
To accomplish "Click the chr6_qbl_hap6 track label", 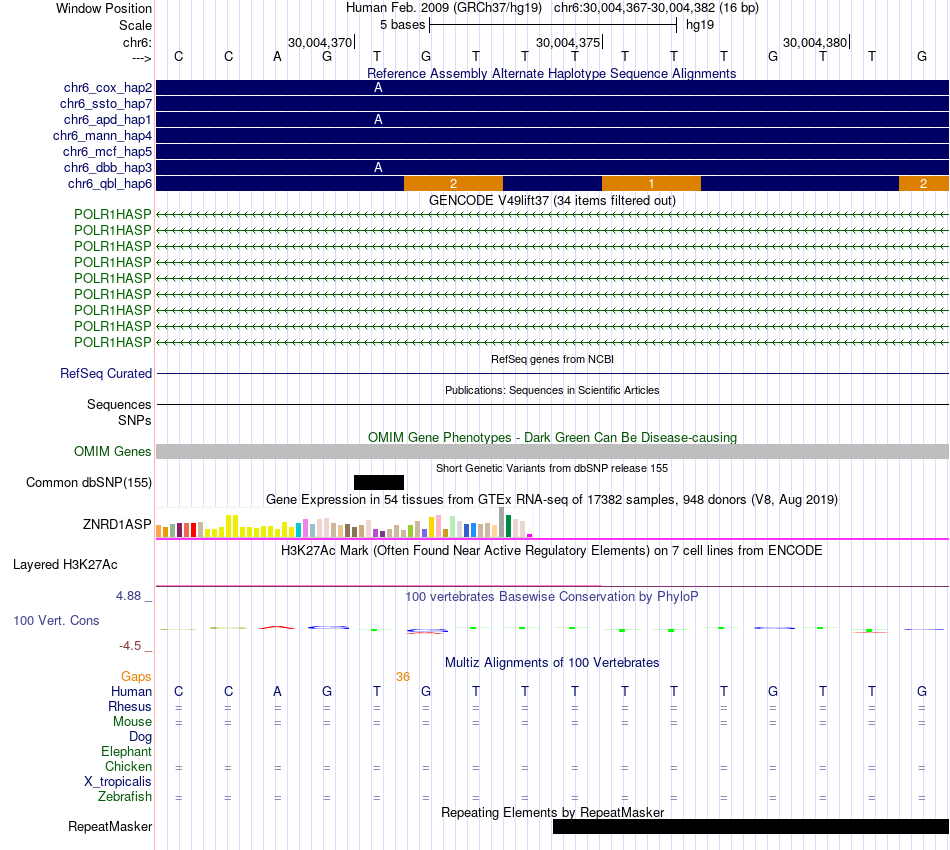I will point(110,184).
